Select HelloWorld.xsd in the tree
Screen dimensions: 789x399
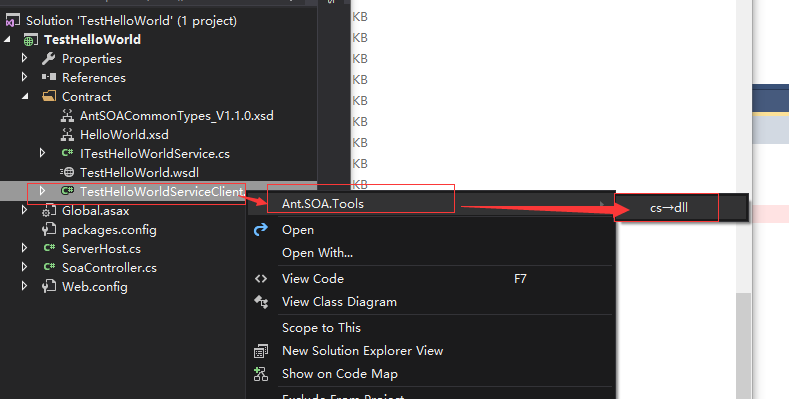tap(124, 135)
